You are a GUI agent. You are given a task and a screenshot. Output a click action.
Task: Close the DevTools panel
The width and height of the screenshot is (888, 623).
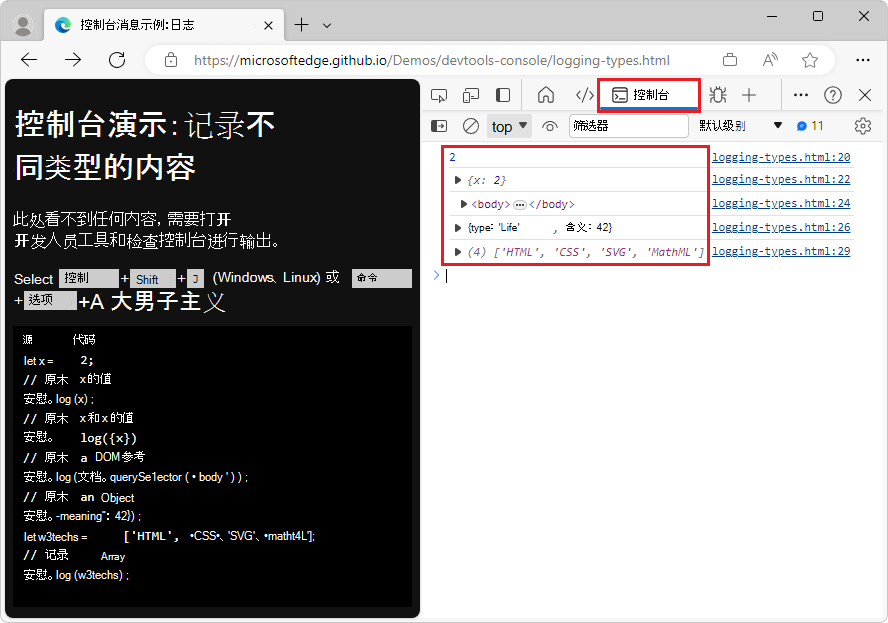tap(865, 95)
